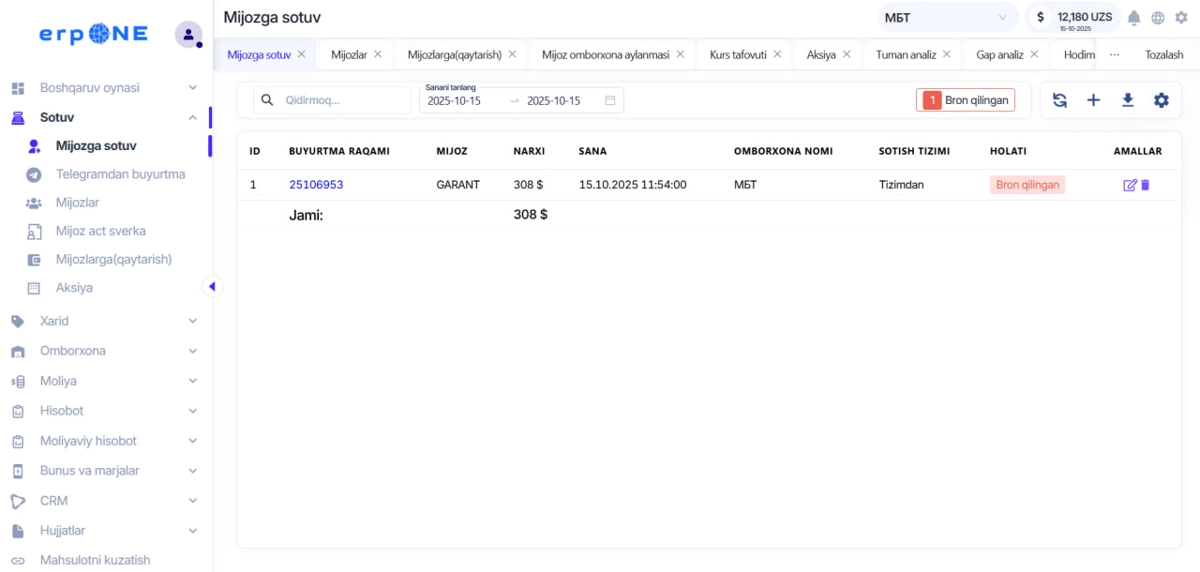The height and width of the screenshot is (572, 1200).
Task: Click the Tozalash button
Action: tap(1164, 55)
